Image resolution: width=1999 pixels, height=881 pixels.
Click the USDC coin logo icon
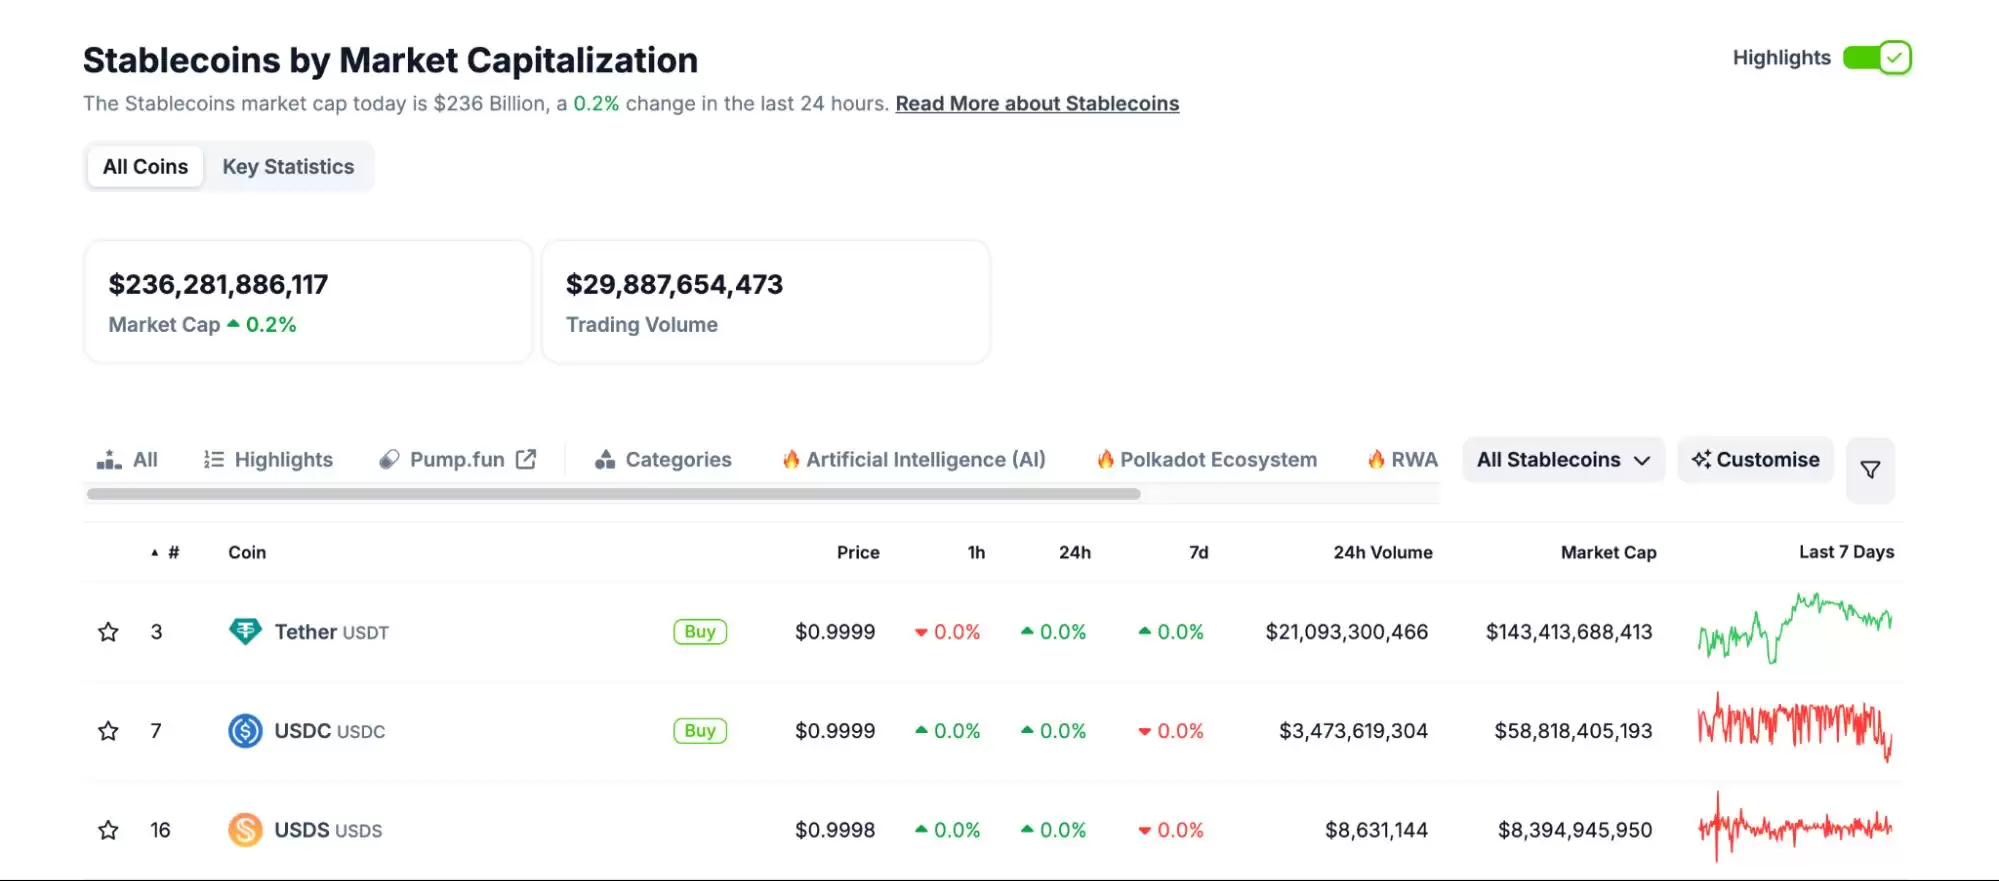tap(245, 731)
